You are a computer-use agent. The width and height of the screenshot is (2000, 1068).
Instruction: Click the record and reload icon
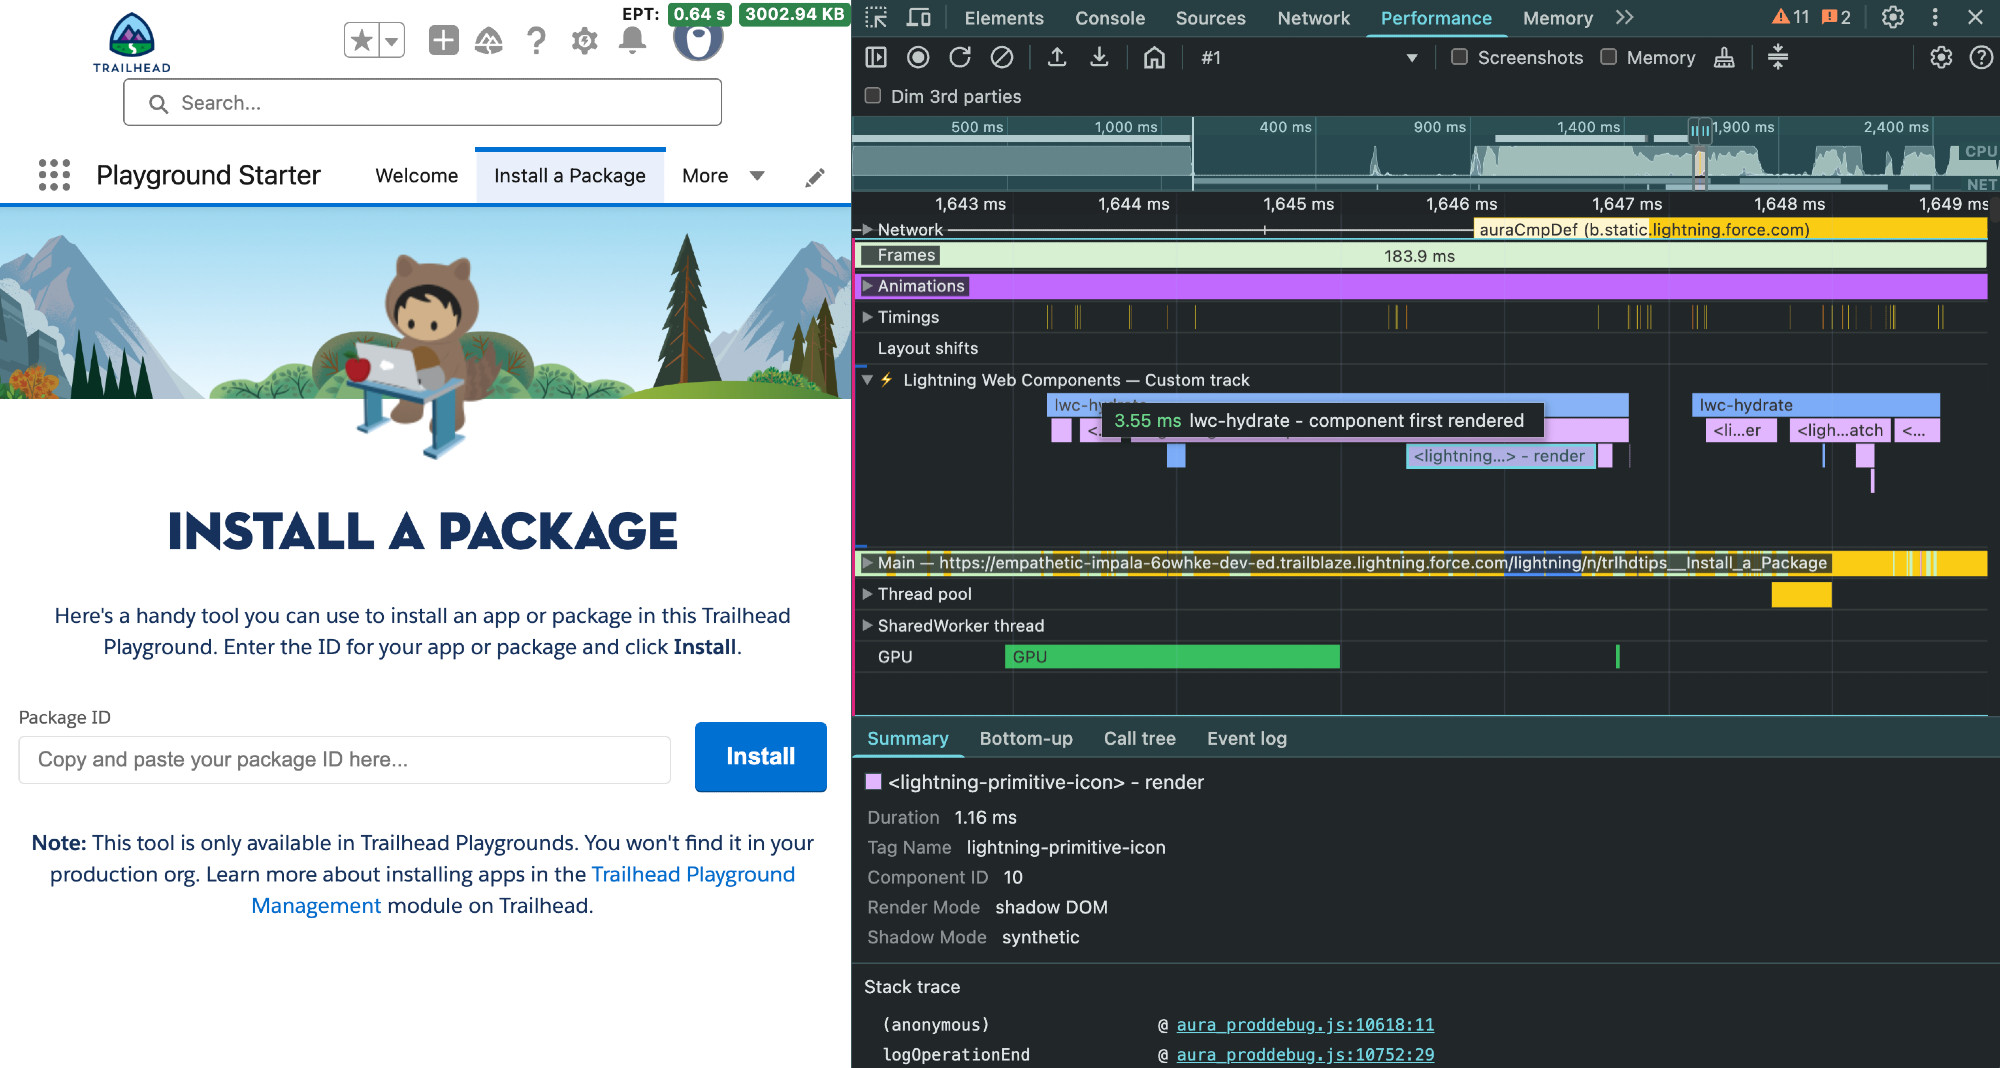click(x=960, y=57)
